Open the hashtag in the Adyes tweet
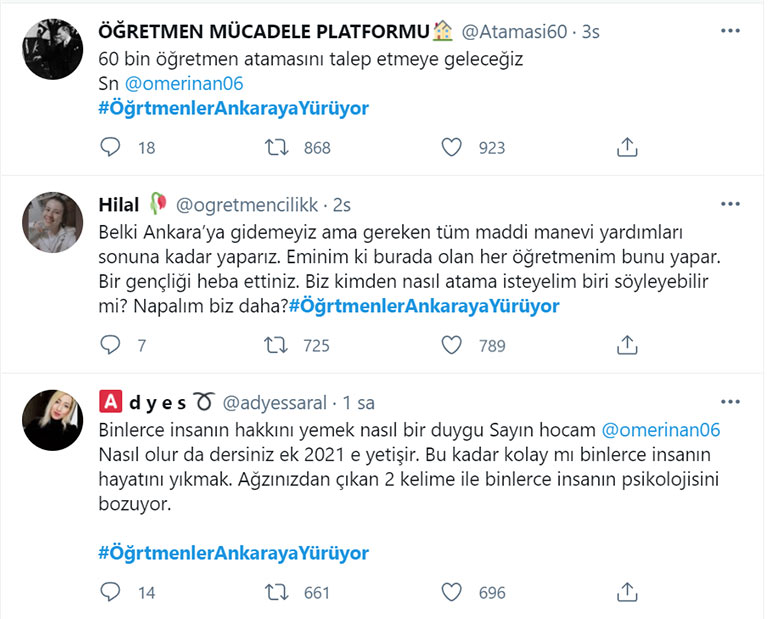The width and height of the screenshot is (770, 619). pyautogui.click(x=234, y=552)
